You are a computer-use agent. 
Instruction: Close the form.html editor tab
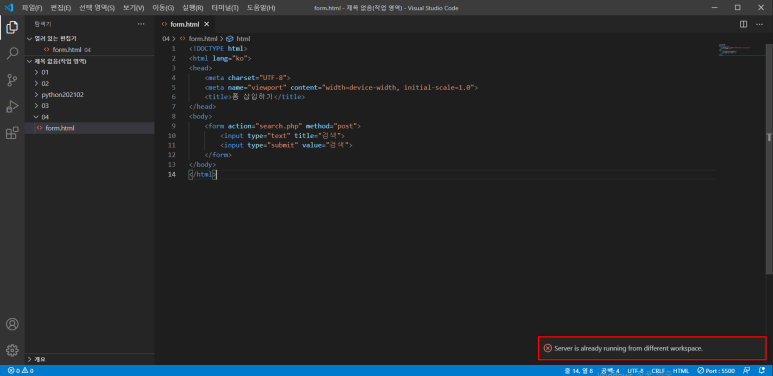207,24
